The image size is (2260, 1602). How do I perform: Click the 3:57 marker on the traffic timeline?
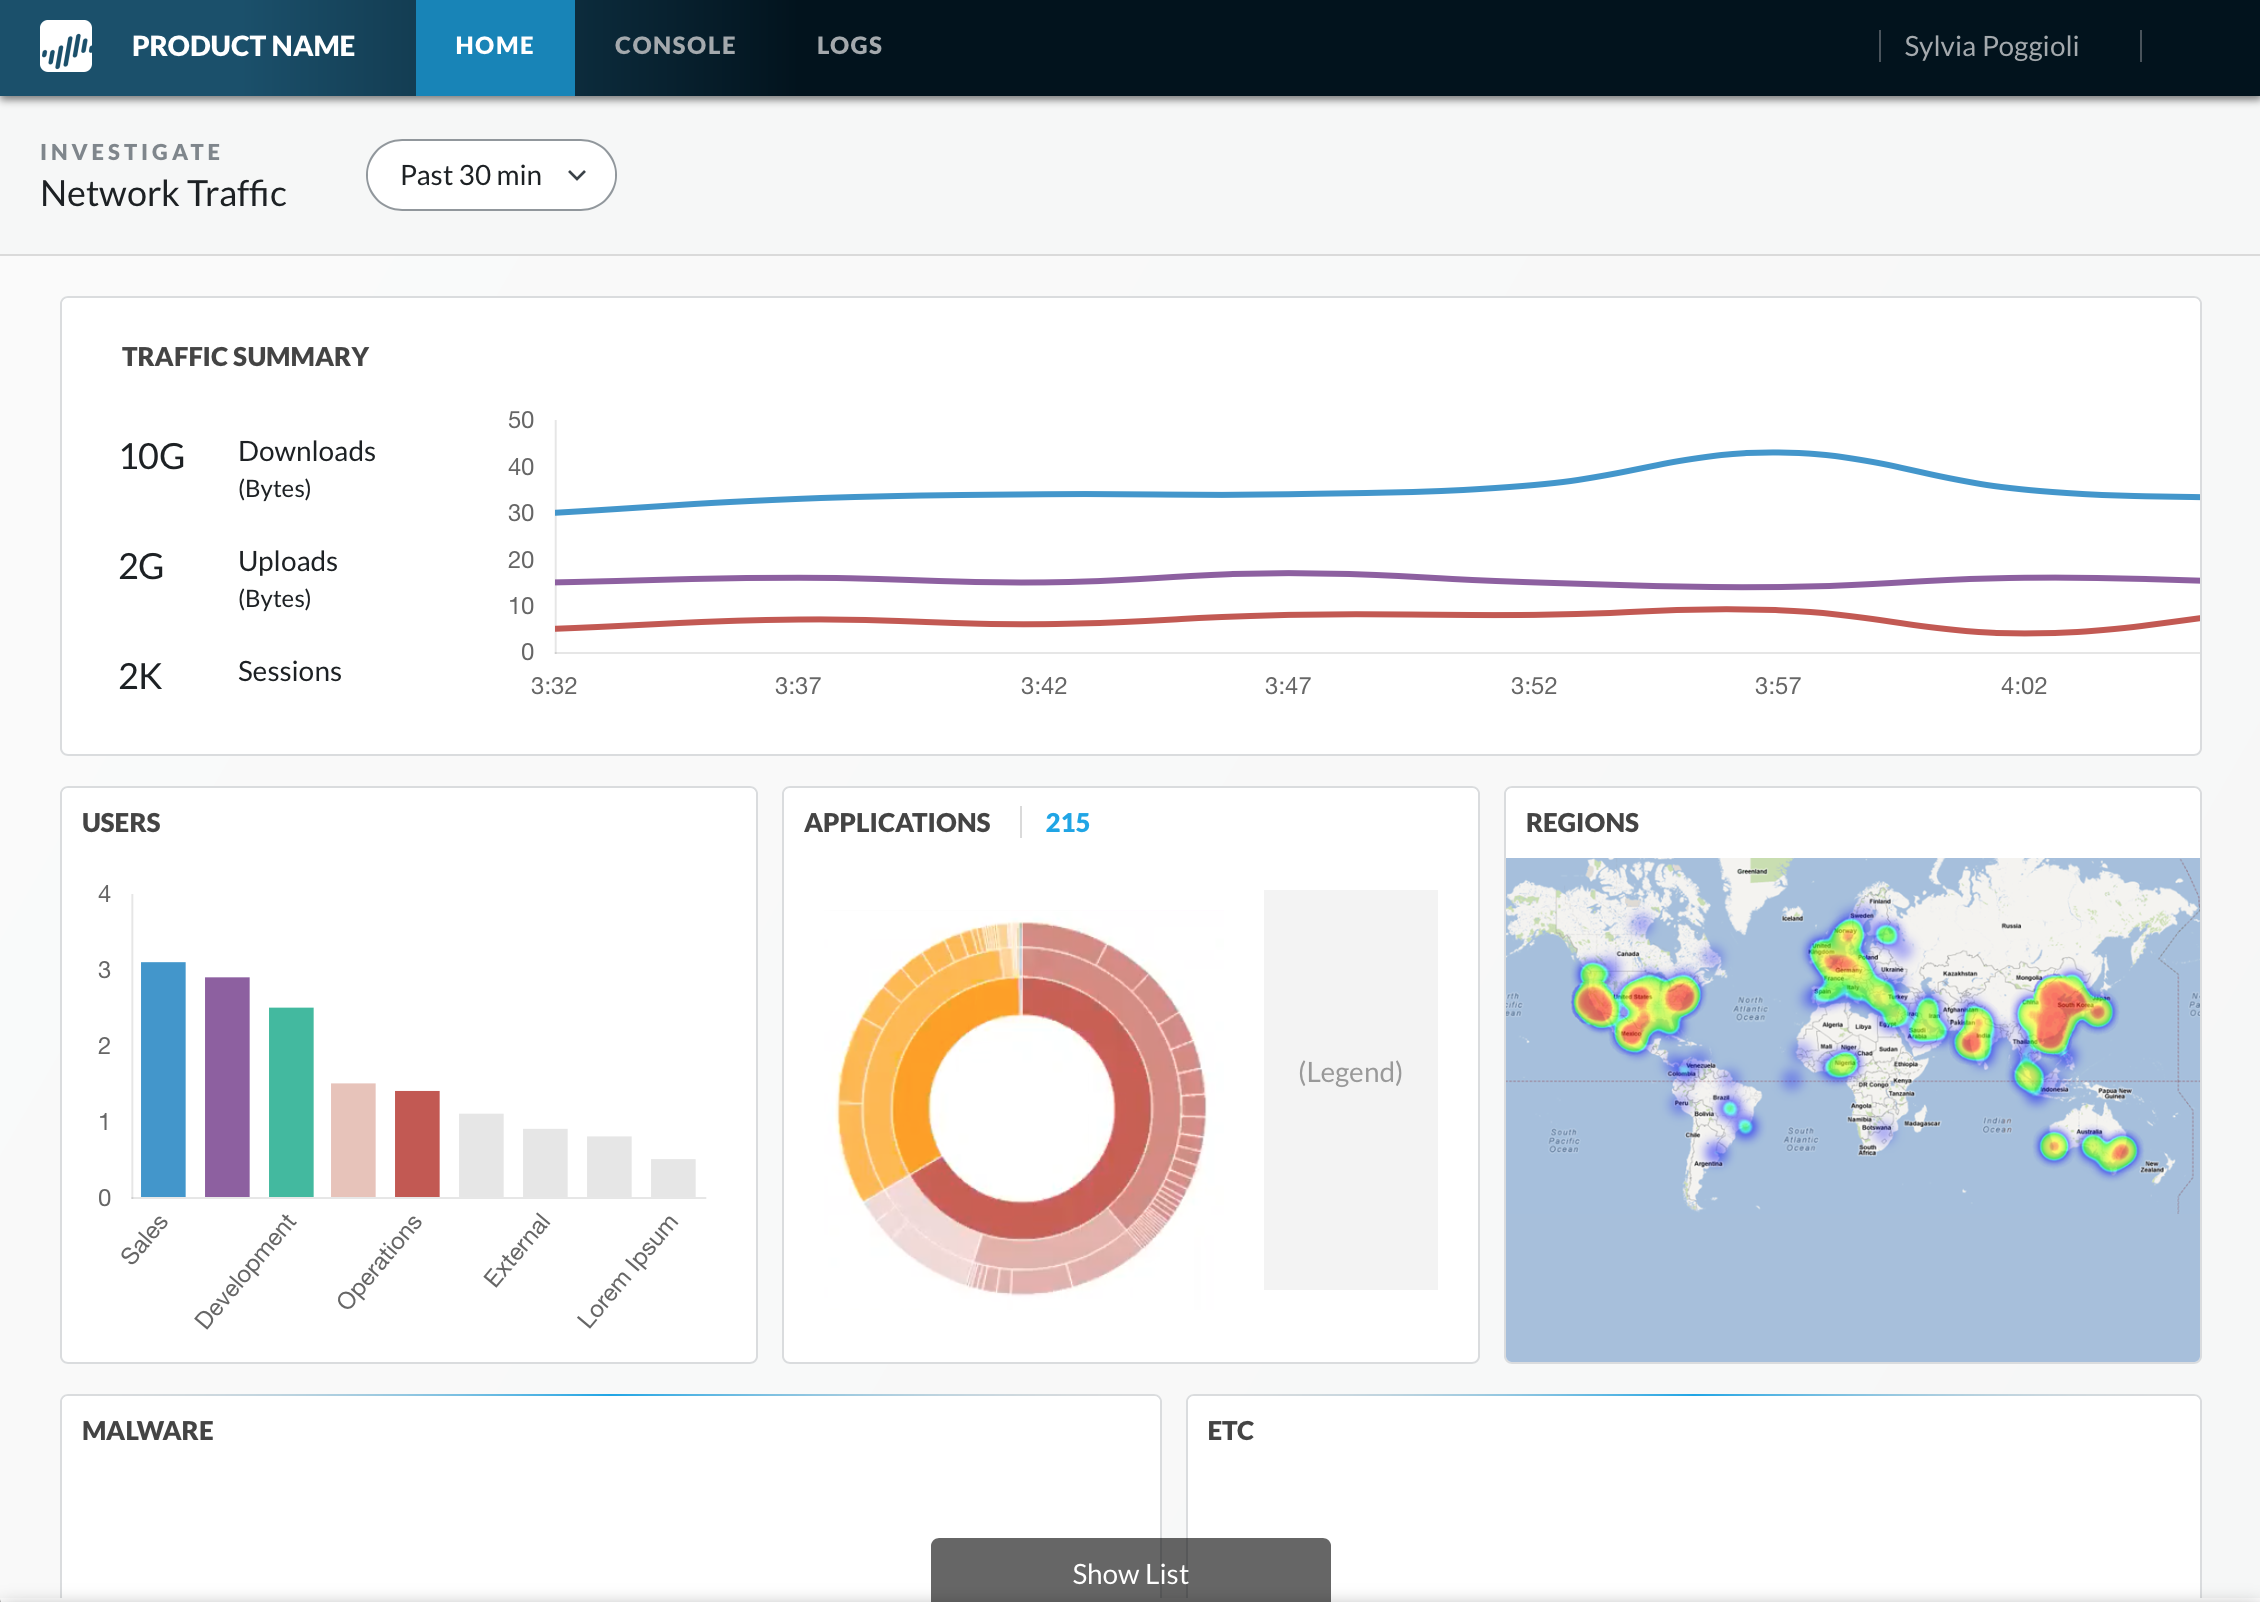1777,686
